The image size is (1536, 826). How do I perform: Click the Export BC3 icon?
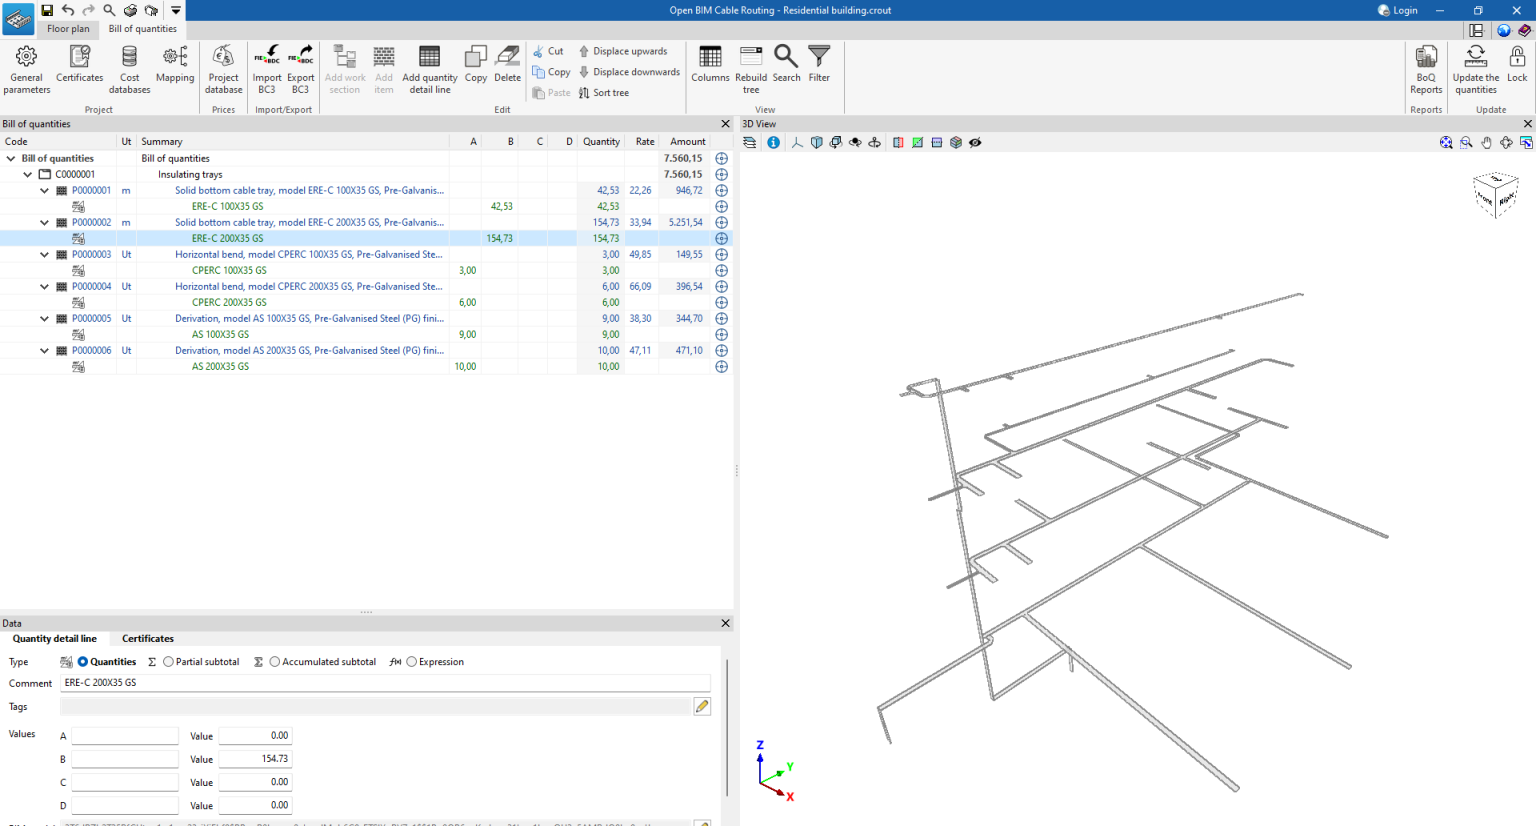(x=300, y=67)
